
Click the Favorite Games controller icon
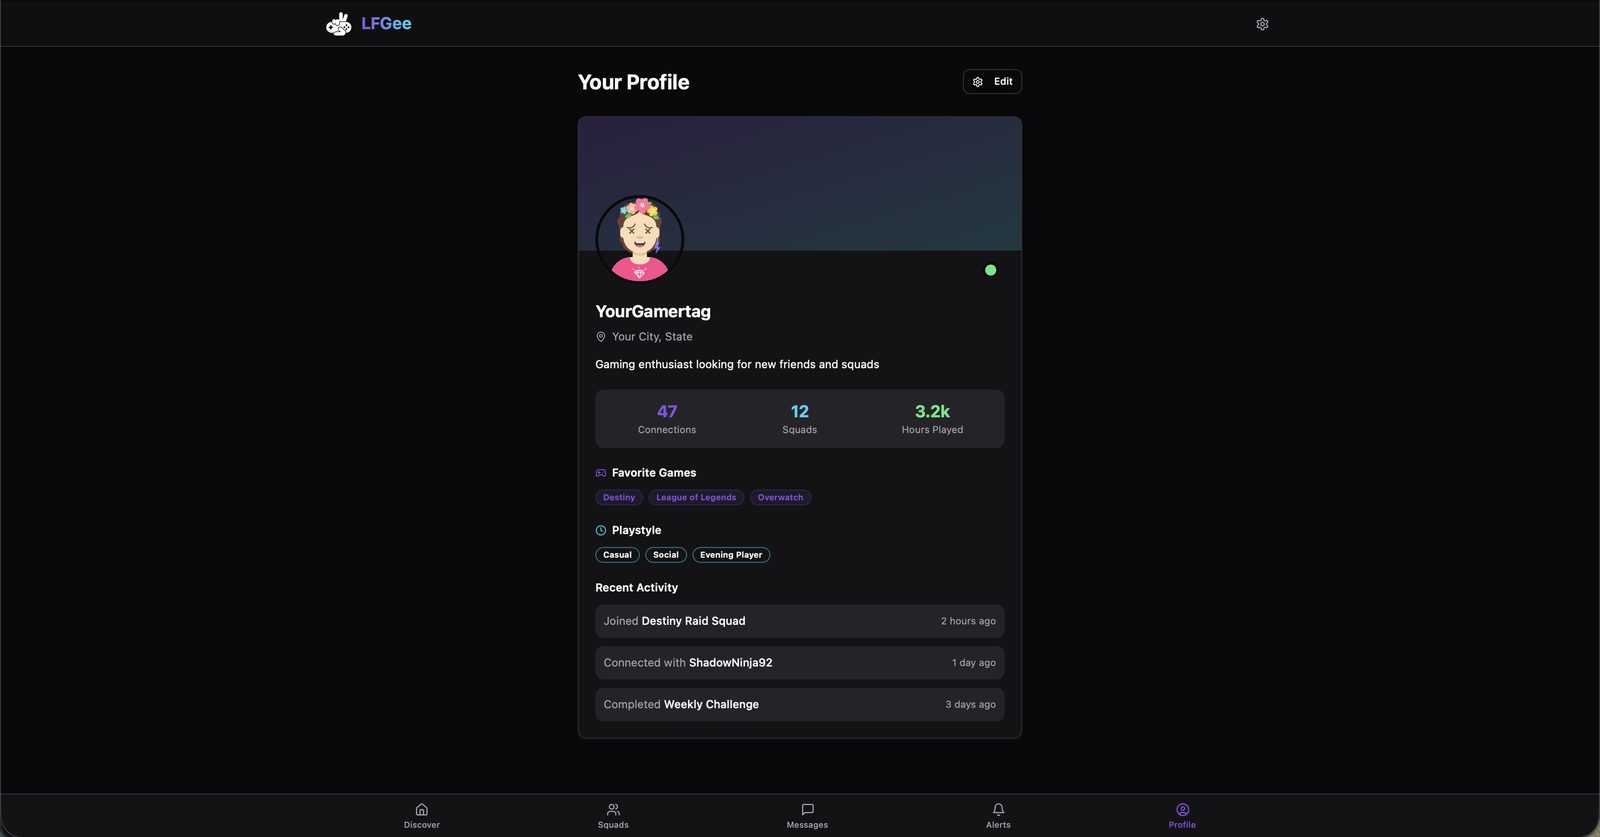601,473
